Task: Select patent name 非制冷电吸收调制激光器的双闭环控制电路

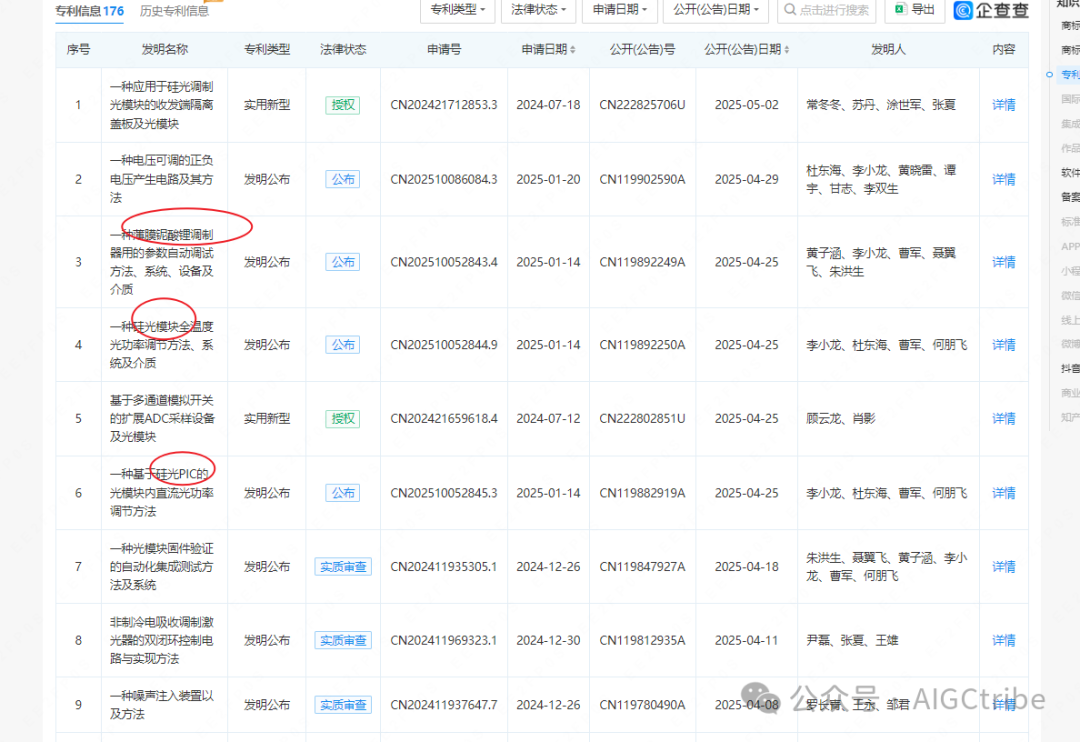Action: (x=162, y=640)
